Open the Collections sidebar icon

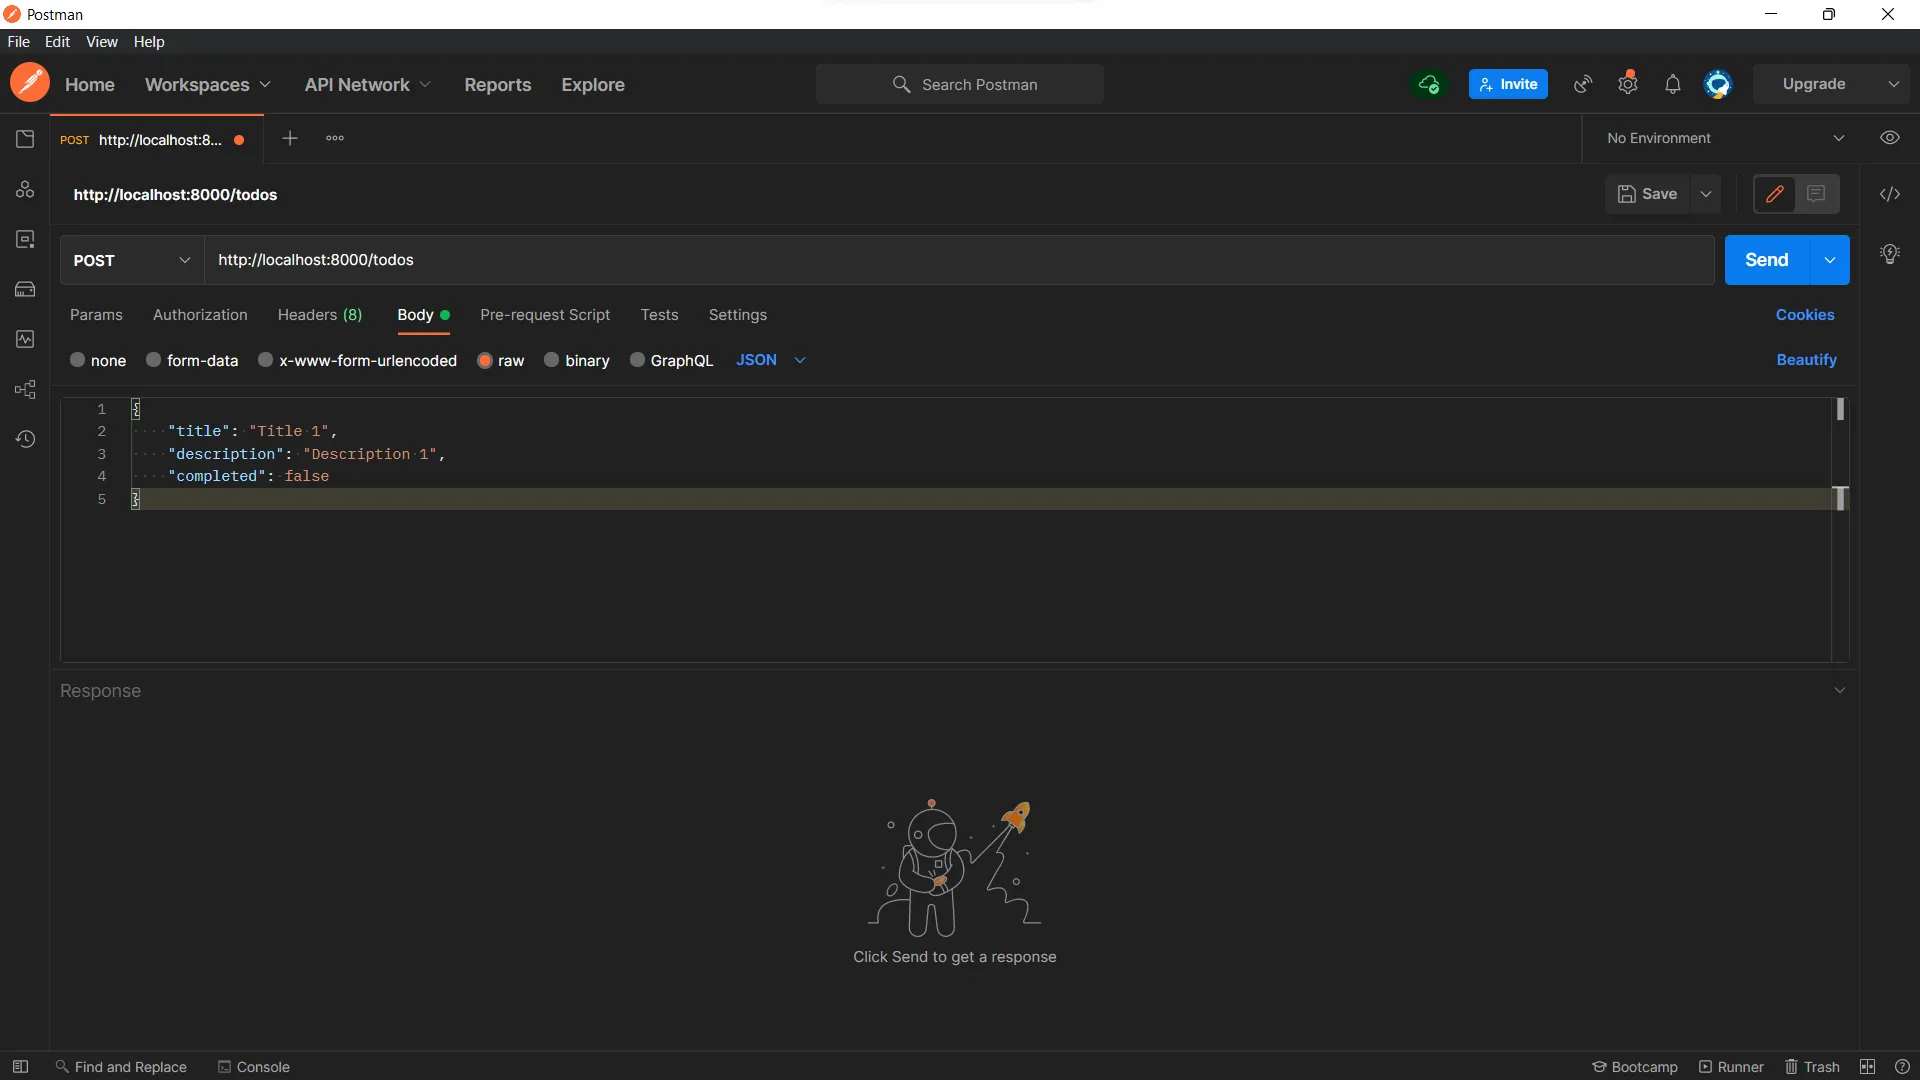[x=25, y=139]
